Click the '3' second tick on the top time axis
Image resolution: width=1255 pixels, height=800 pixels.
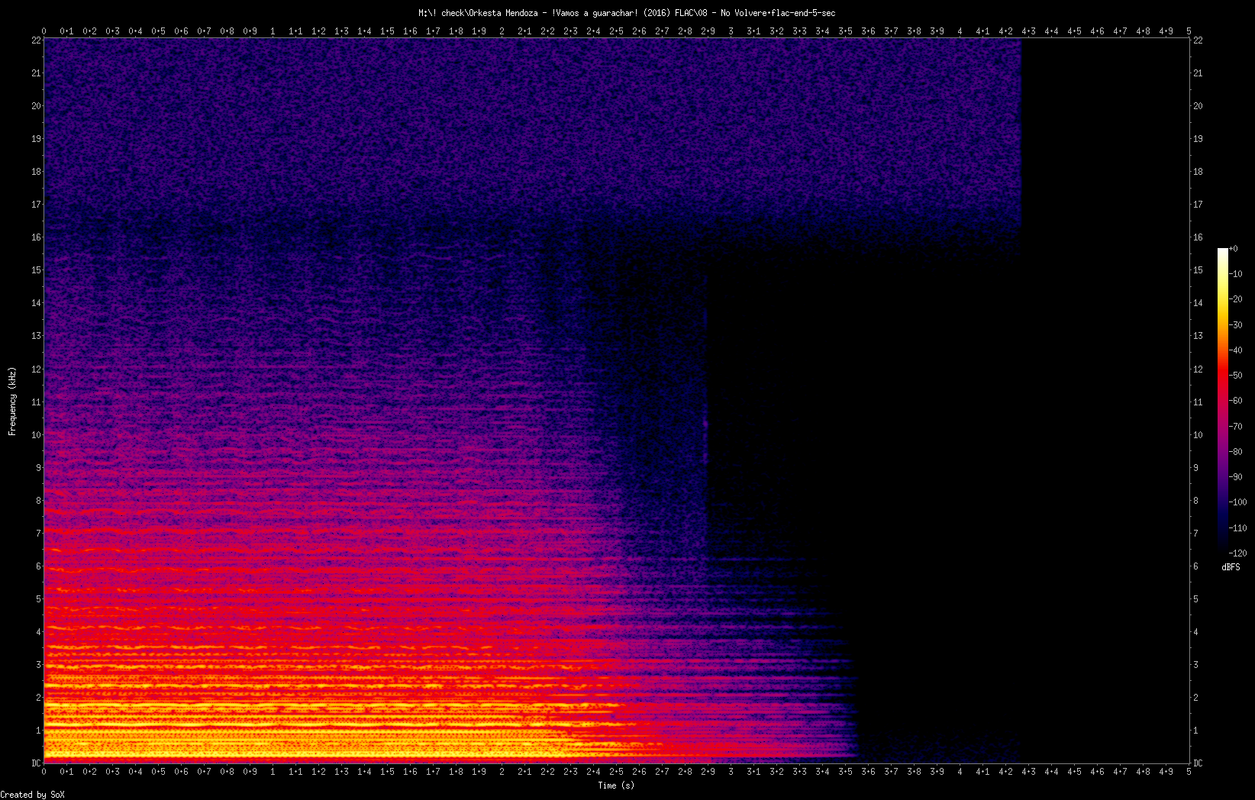pyautogui.click(x=731, y=31)
